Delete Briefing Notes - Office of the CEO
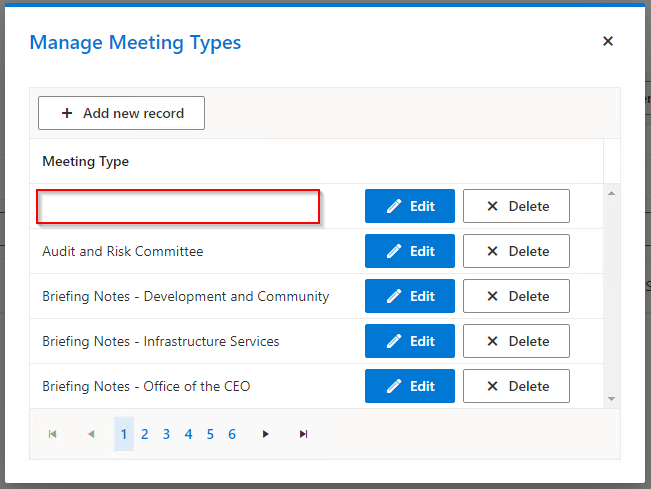The image size is (651, 489). click(516, 386)
